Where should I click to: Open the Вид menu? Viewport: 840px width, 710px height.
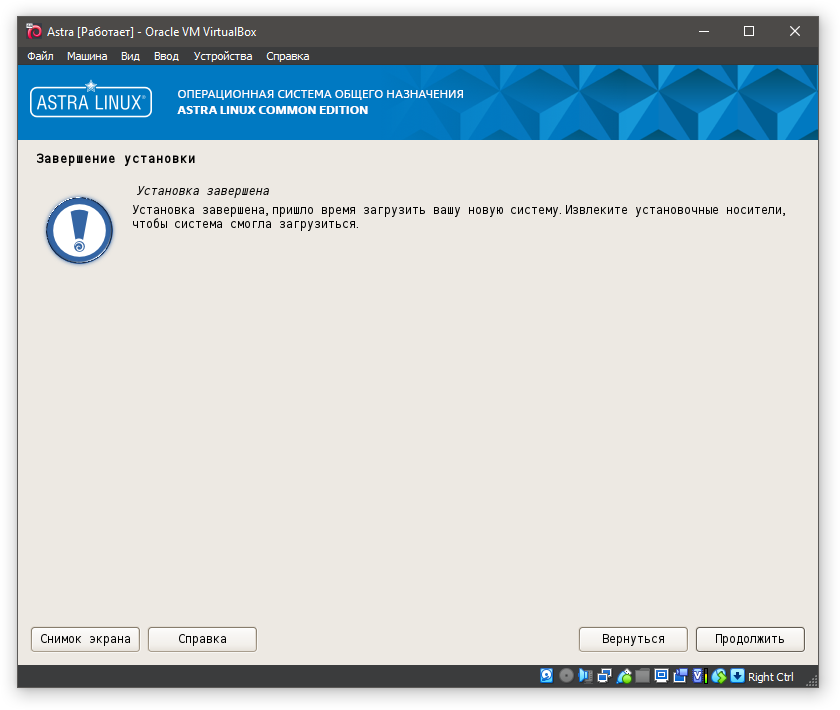[x=130, y=56]
